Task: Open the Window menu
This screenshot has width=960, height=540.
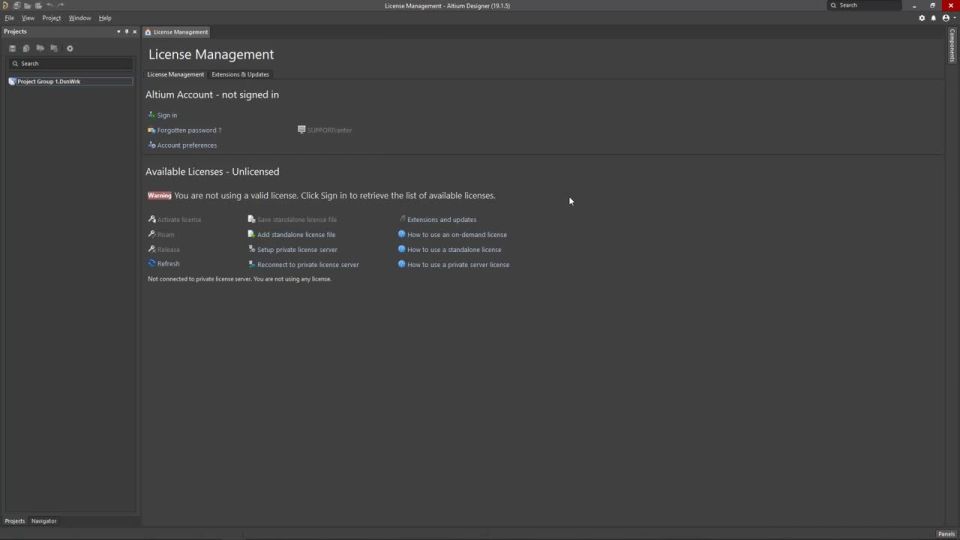Action: [80, 18]
